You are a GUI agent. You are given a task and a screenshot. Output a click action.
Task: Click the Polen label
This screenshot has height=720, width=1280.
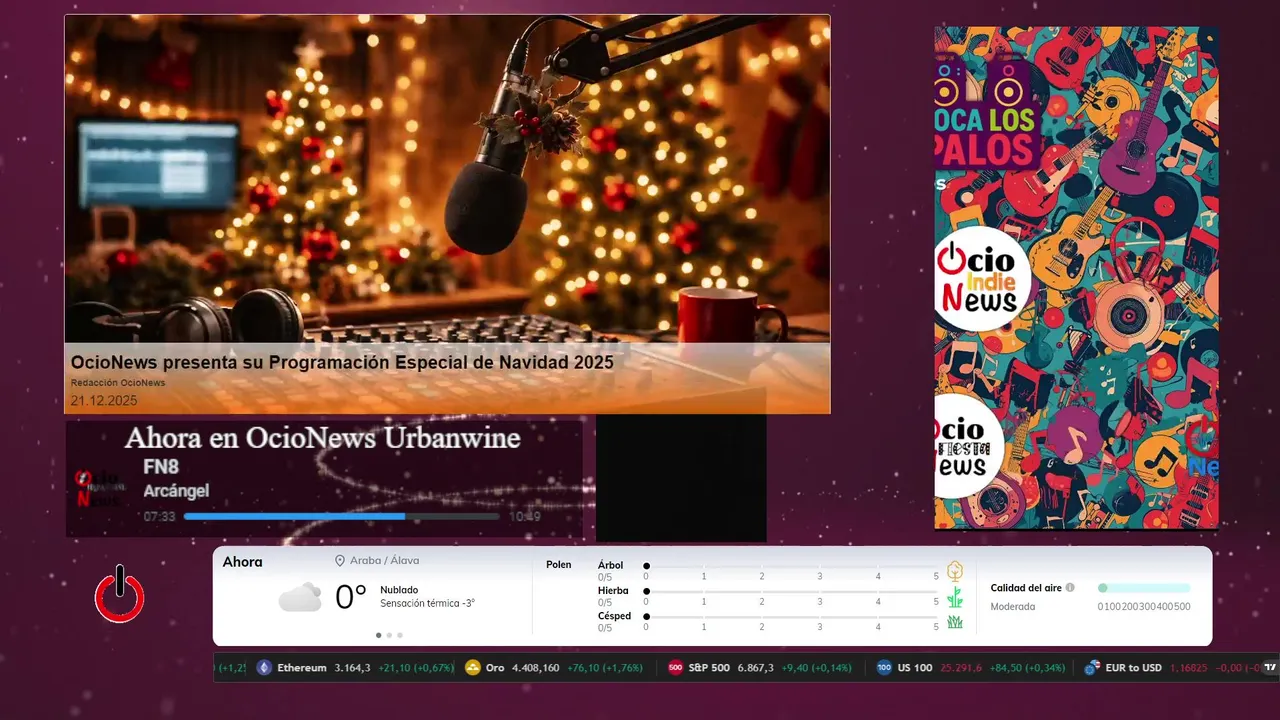click(559, 565)
